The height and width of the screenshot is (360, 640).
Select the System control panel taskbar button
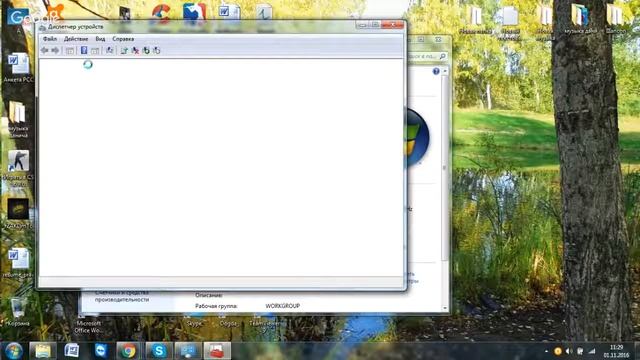pos(188,351)
